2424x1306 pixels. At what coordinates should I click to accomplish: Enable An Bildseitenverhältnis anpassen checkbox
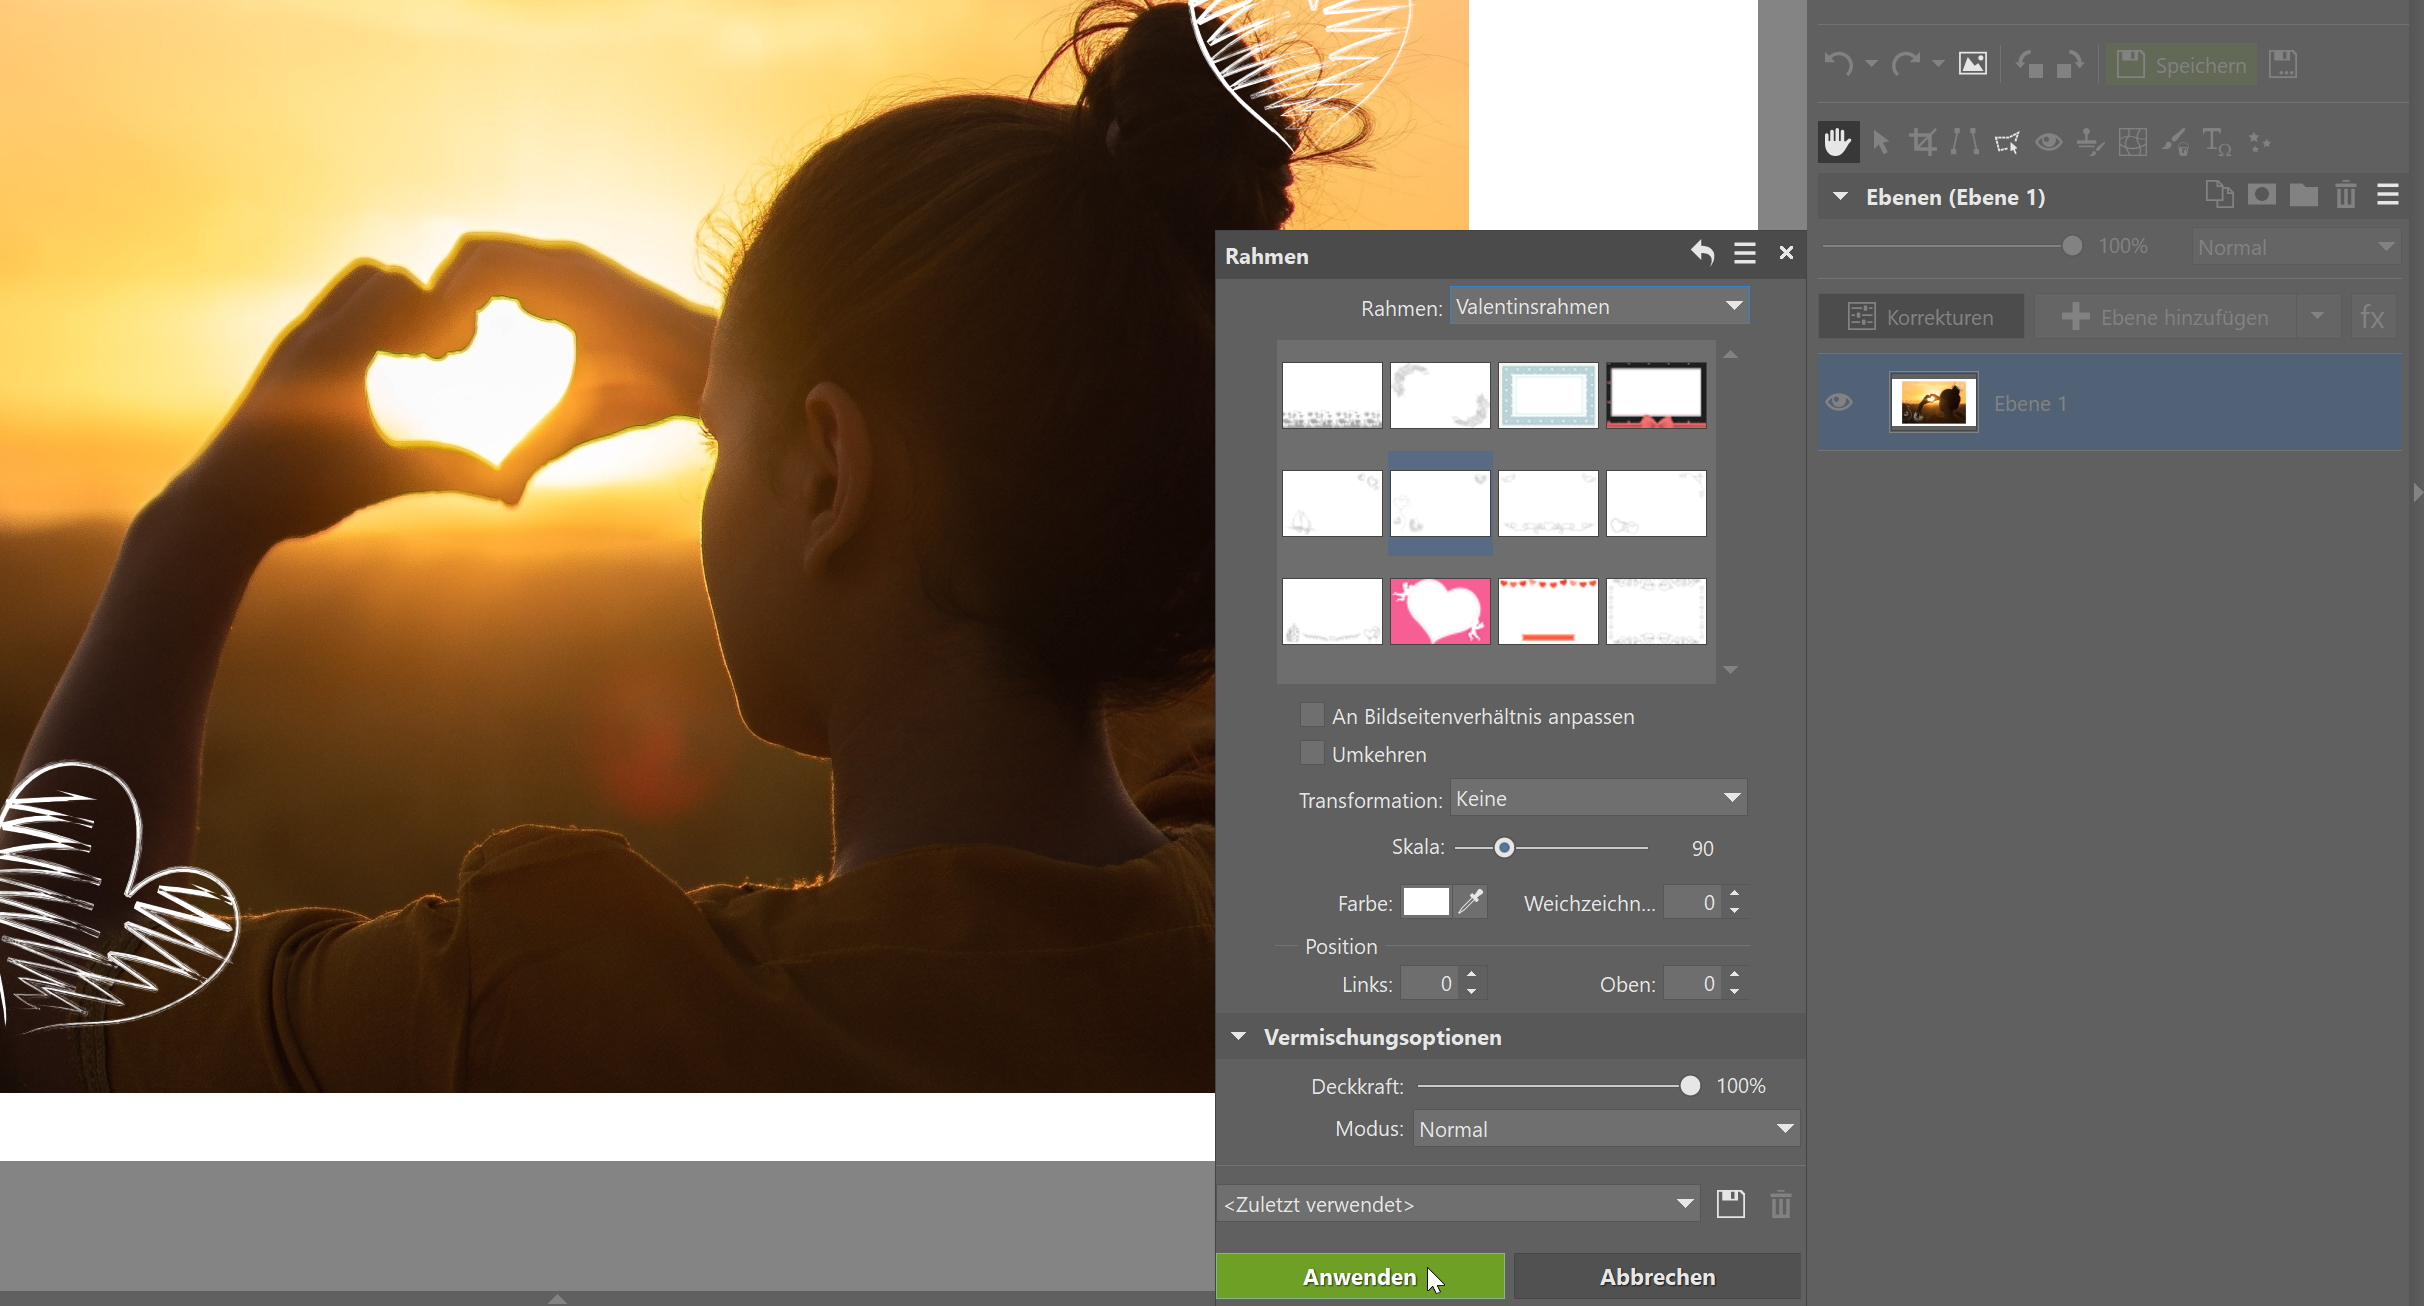1311,715
